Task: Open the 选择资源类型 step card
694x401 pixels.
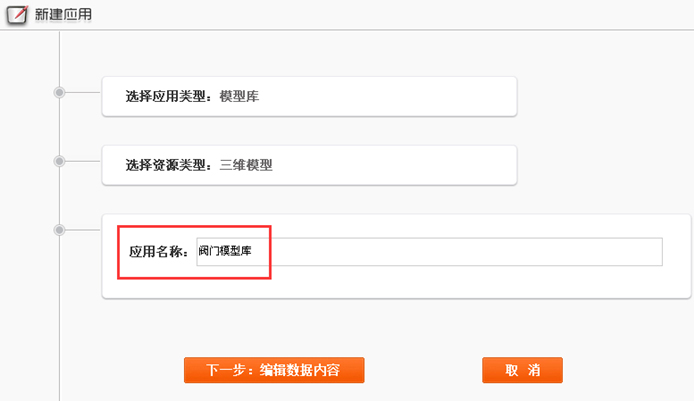Action: (x=309, y=165)
